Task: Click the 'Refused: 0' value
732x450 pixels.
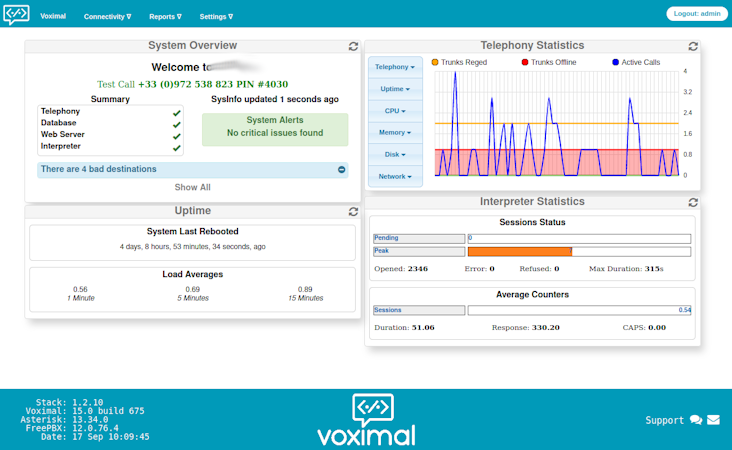Action: pyautogui.click(x=539, y=269)
